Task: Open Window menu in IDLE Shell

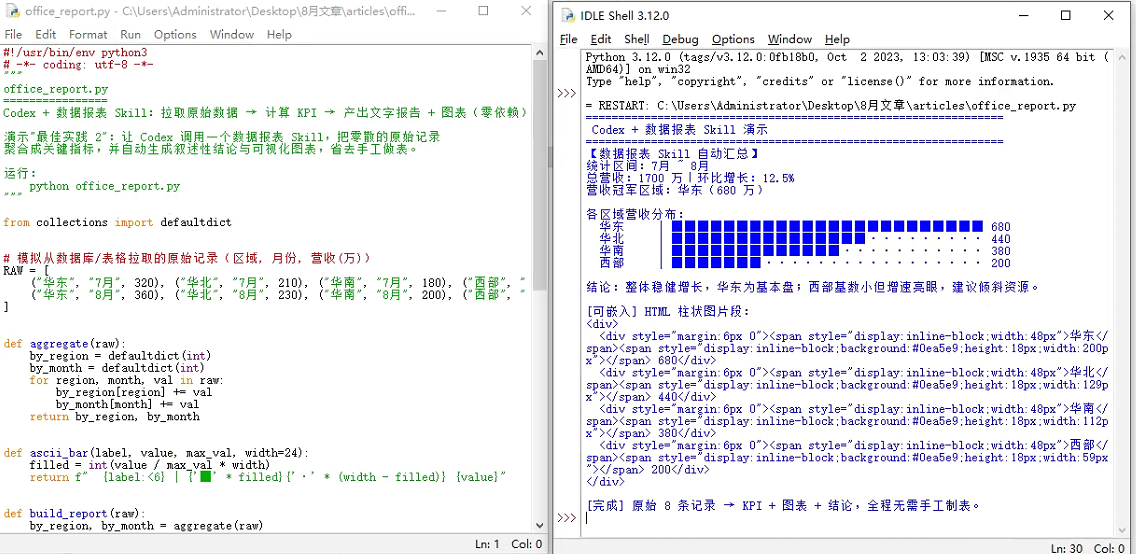Action: pyautogui.click(x=790, y=39)
